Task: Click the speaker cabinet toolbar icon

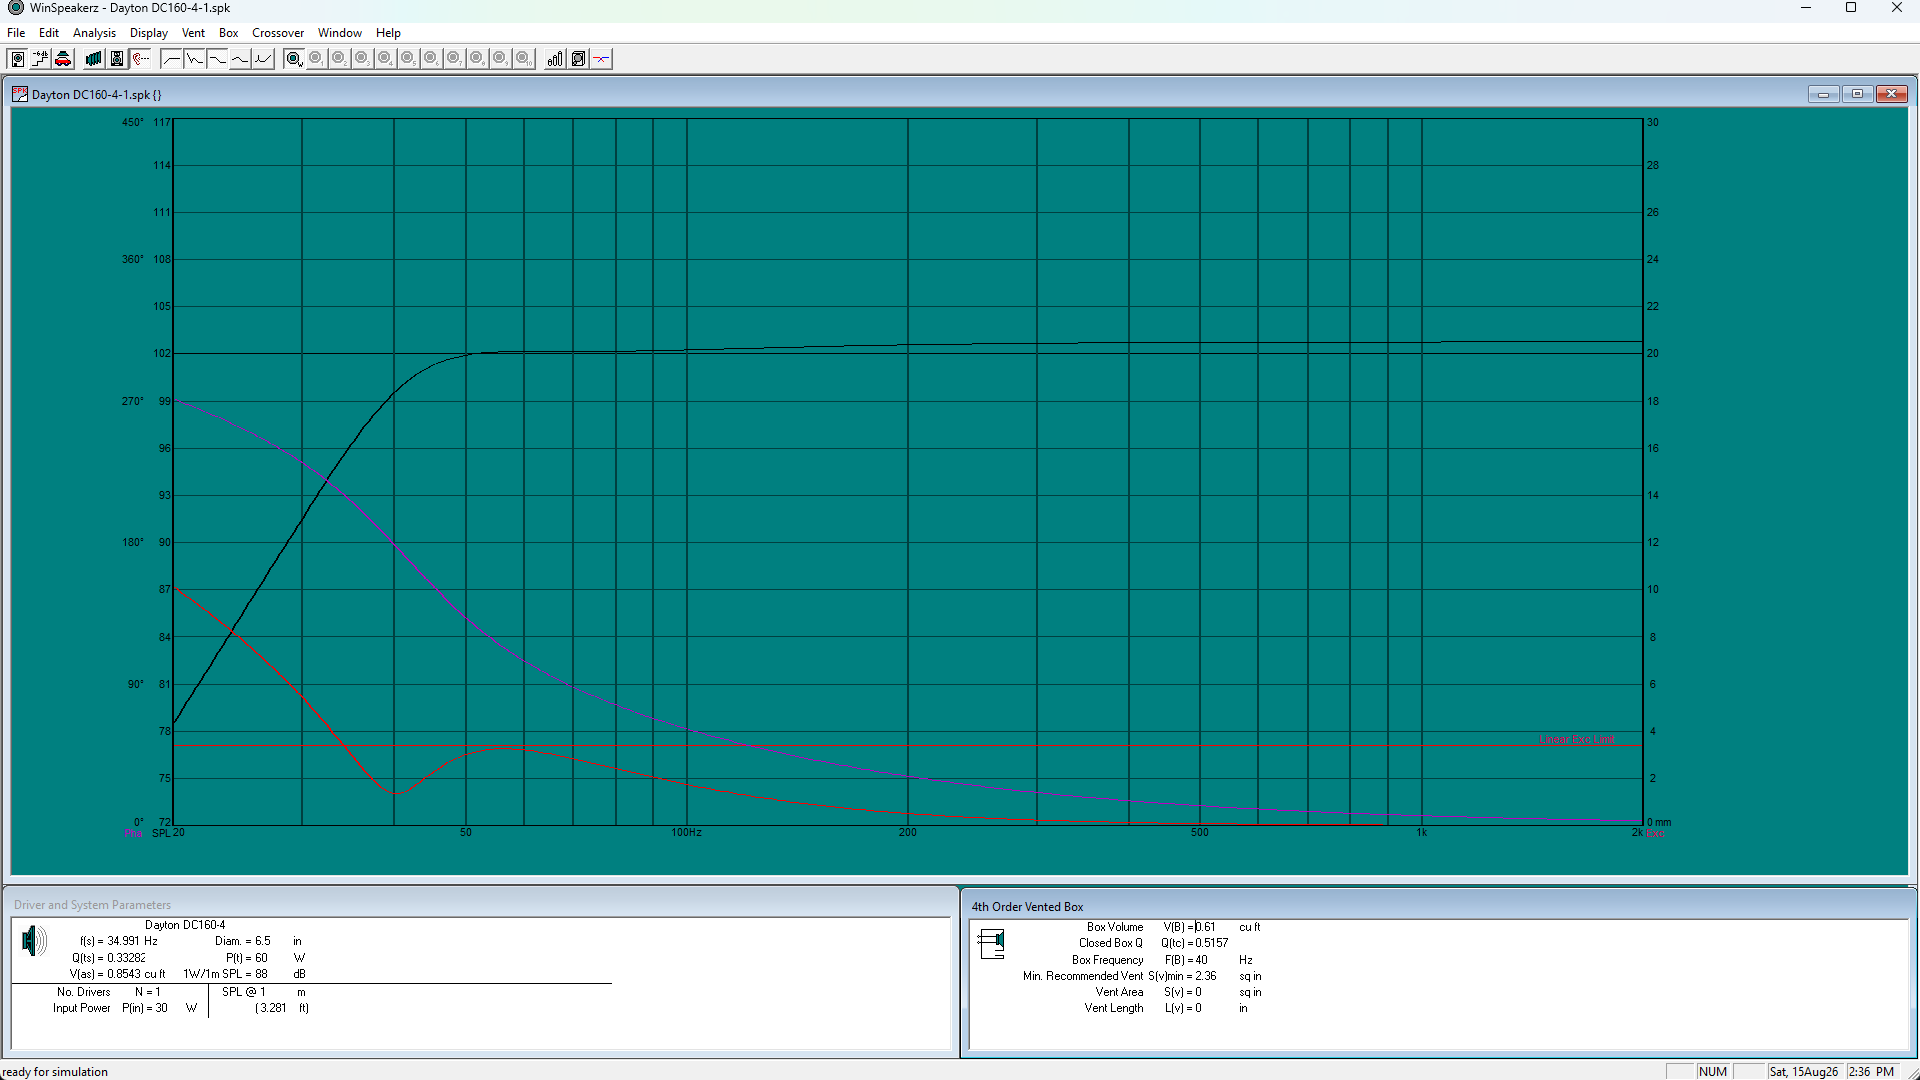Action: pos(116,59)
